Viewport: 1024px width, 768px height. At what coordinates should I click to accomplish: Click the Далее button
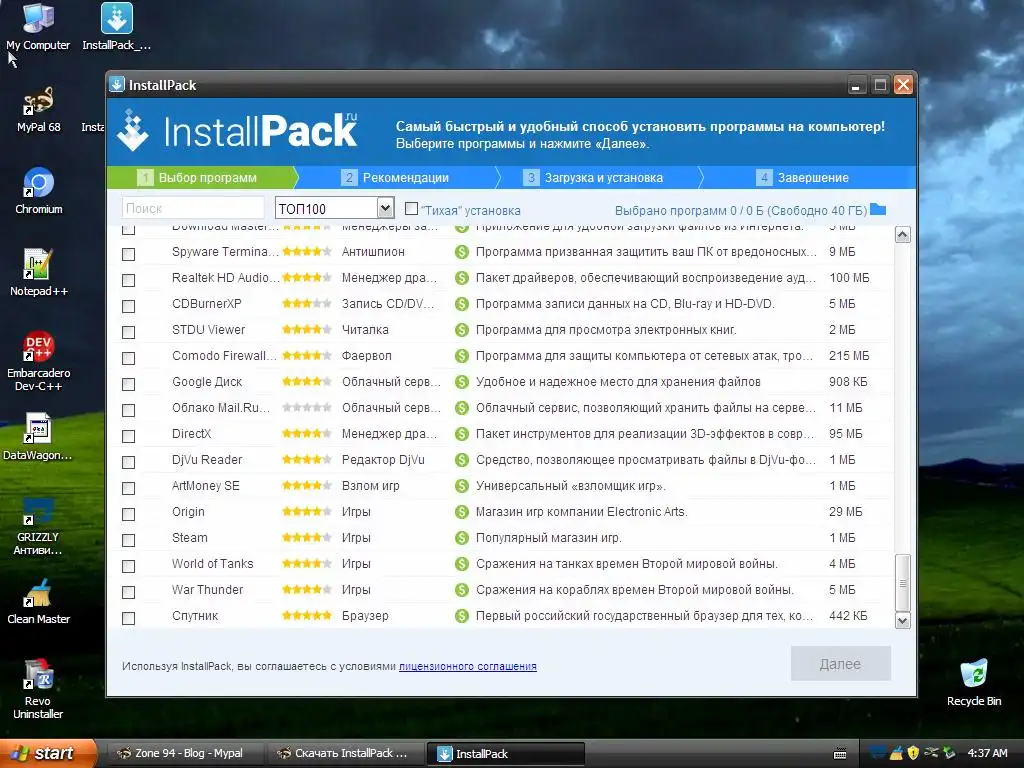coord(840,664)
